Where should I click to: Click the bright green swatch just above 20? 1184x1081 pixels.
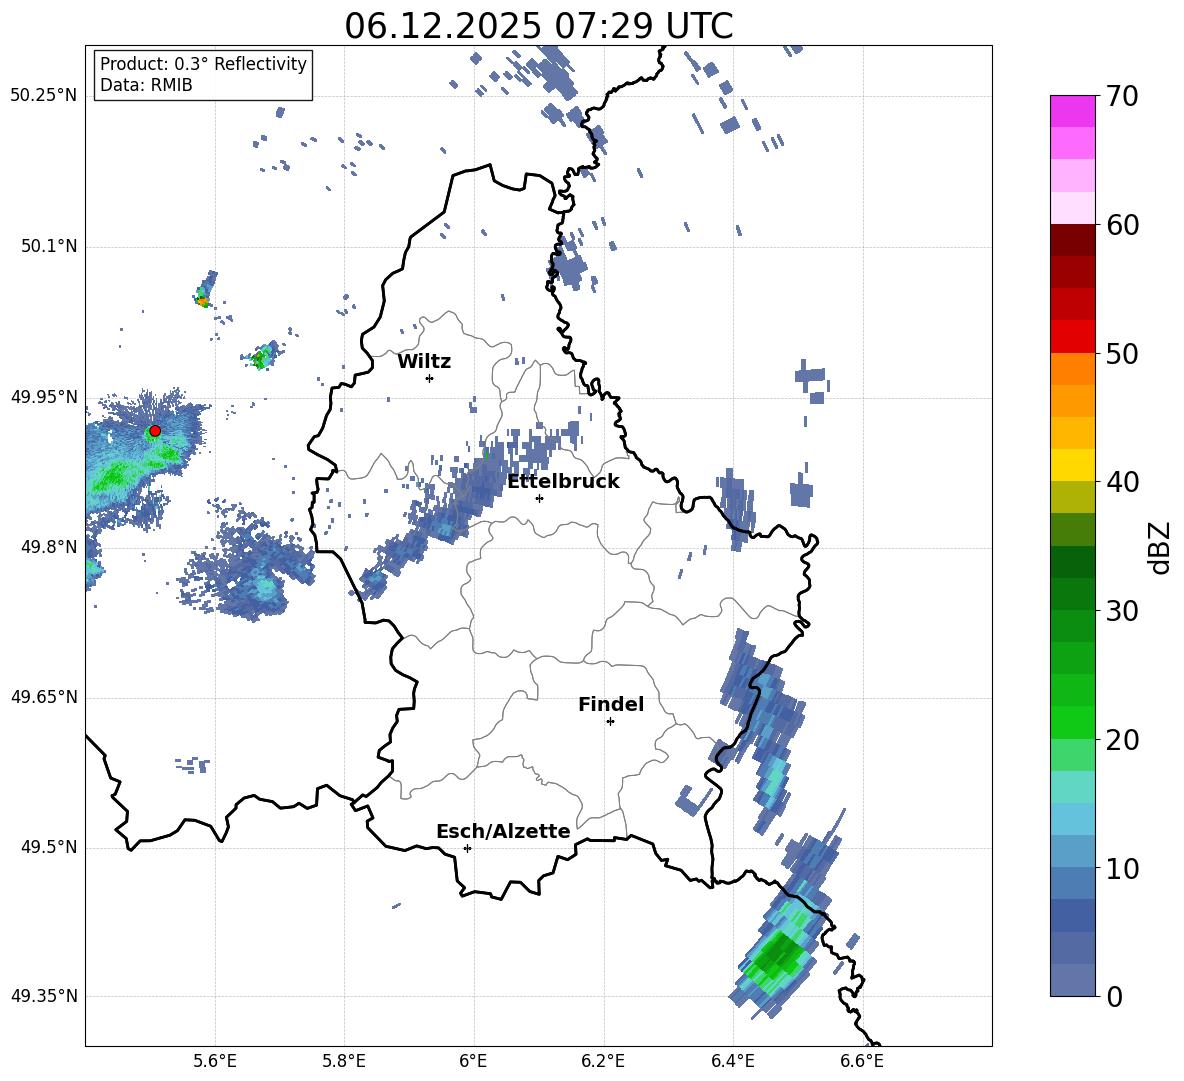click(1072, 722)
